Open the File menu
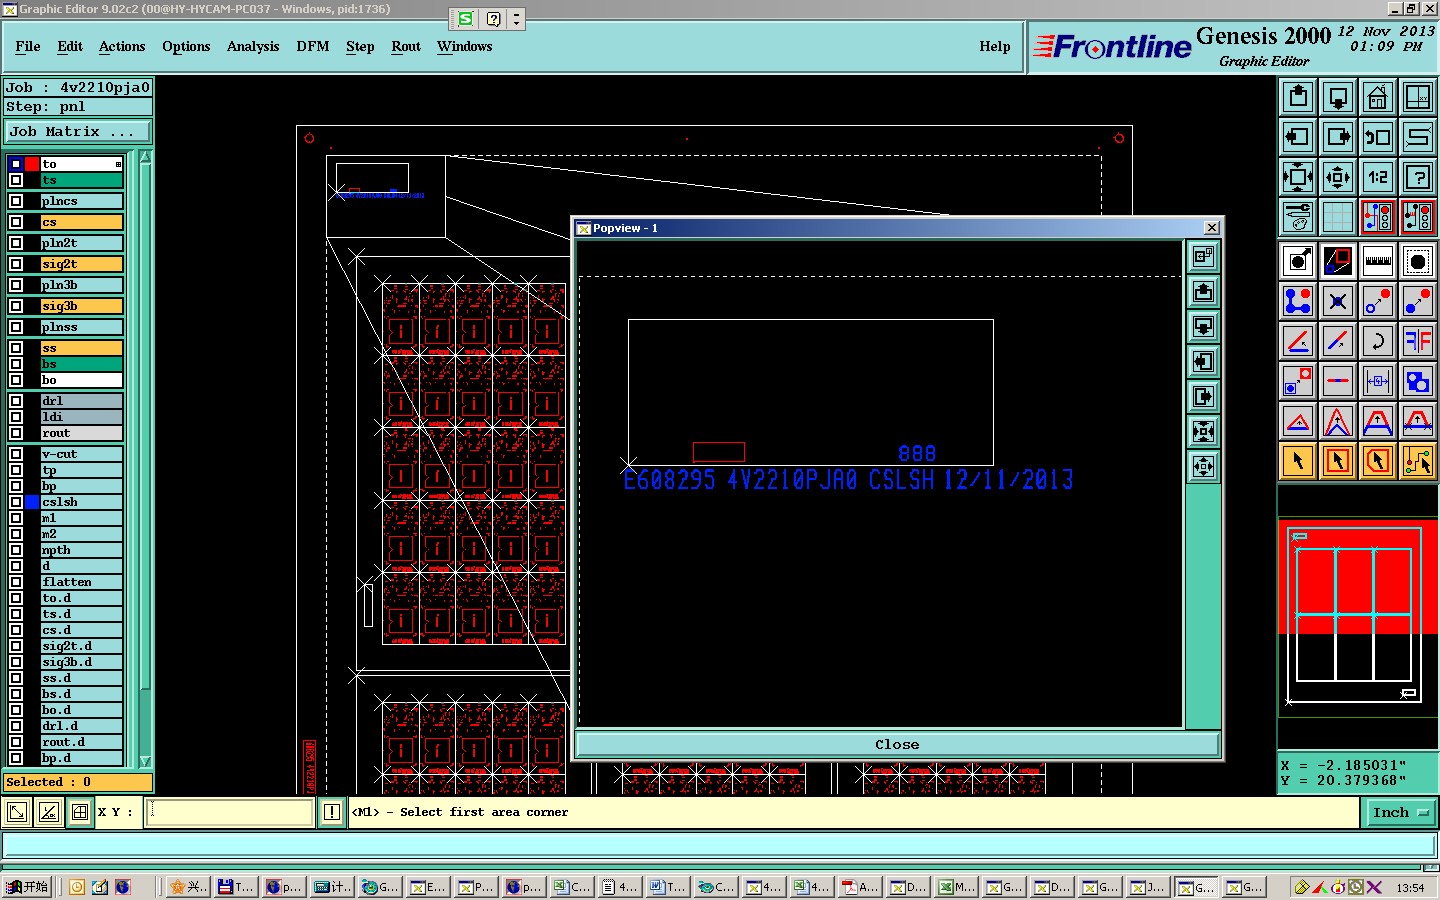 [x=28, y=46]
